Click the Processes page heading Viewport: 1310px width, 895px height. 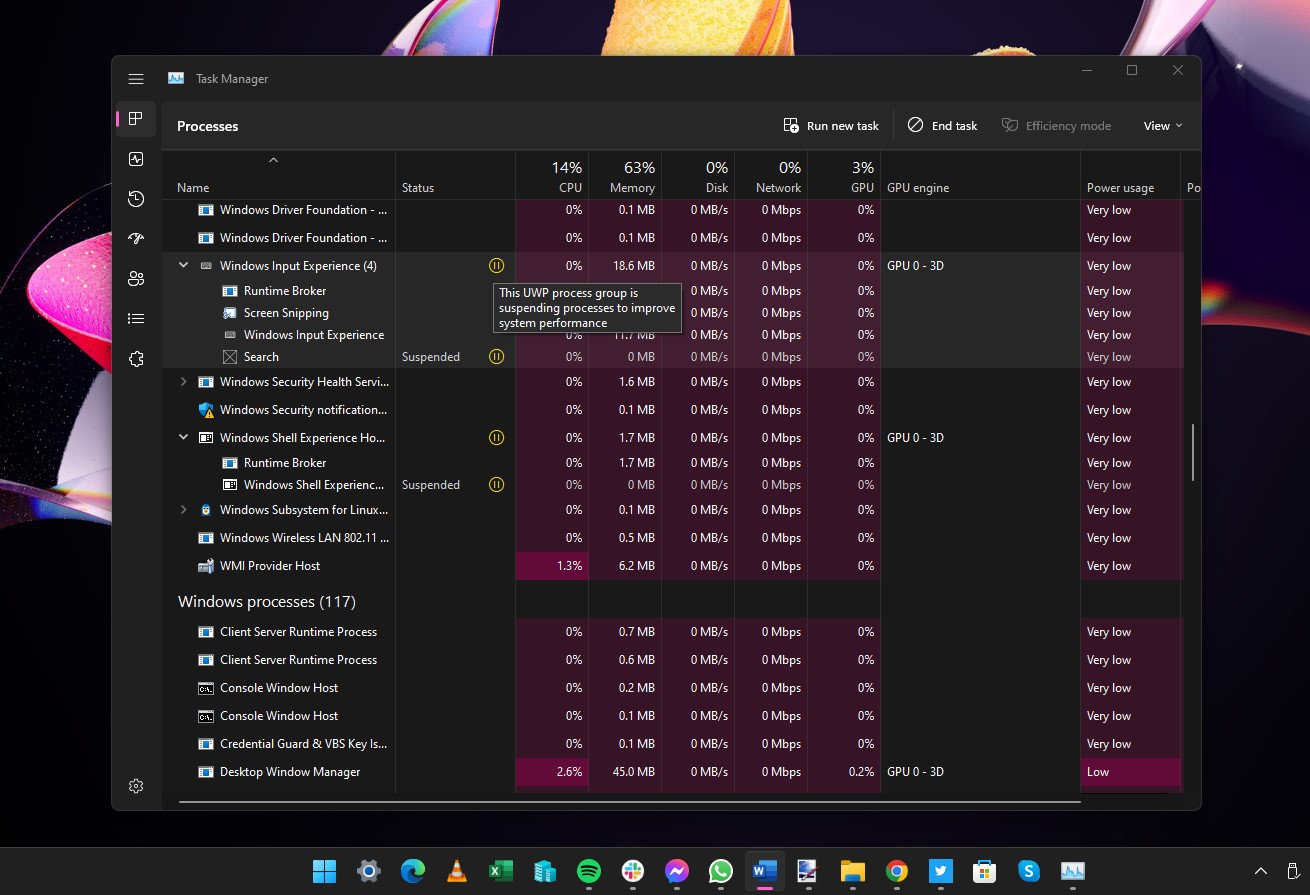tap(208, 126)
